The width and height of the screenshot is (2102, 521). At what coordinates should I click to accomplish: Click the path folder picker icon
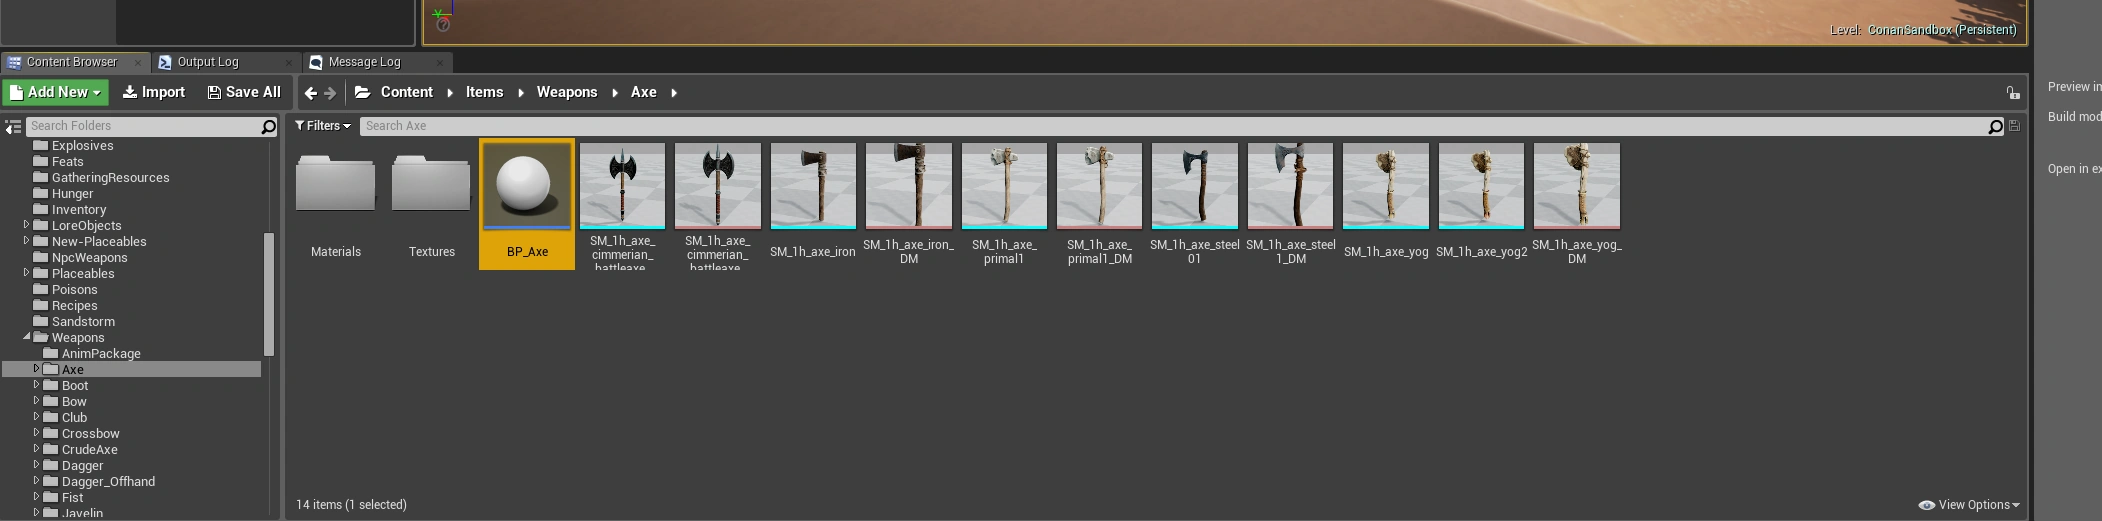click(x=363, y=92)
